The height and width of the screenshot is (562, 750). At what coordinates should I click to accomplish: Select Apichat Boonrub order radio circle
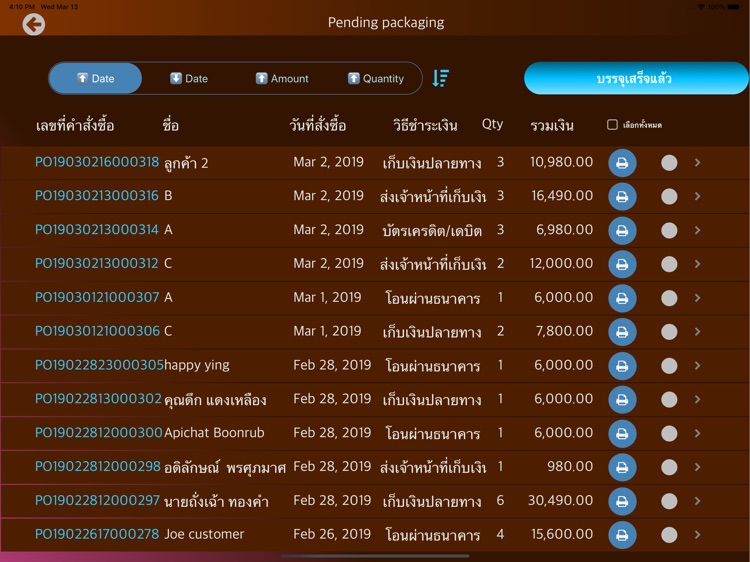point(669,433)
